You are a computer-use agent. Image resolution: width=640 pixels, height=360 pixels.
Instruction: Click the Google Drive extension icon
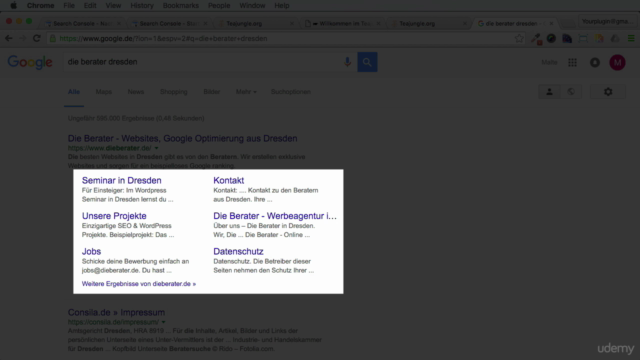pos(615,38)
